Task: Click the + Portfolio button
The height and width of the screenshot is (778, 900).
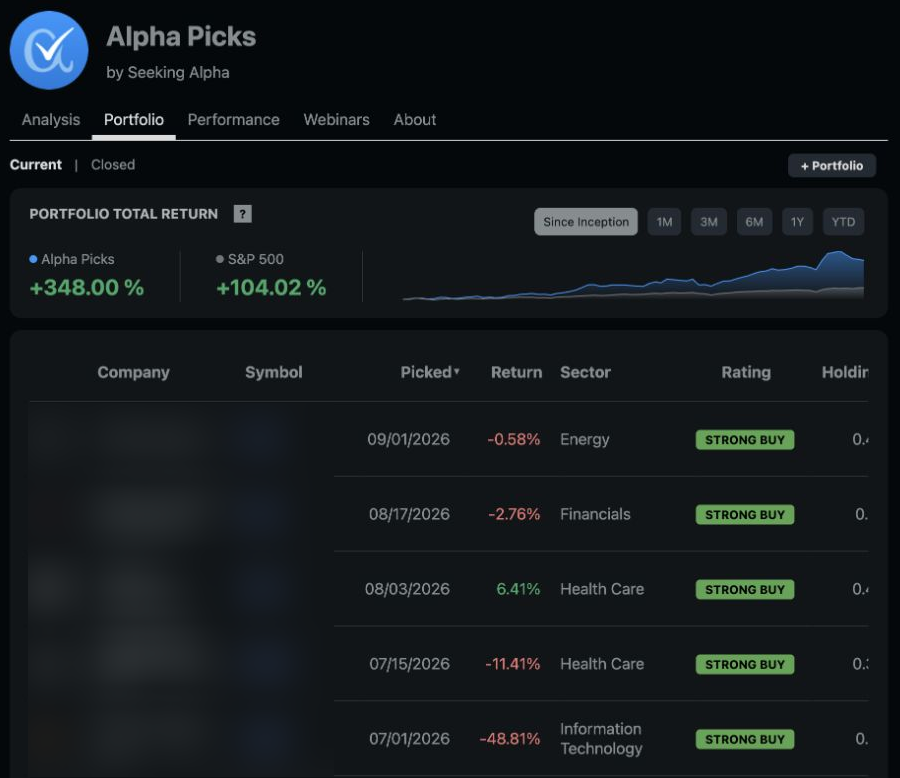Action: (x=832, y=165)
